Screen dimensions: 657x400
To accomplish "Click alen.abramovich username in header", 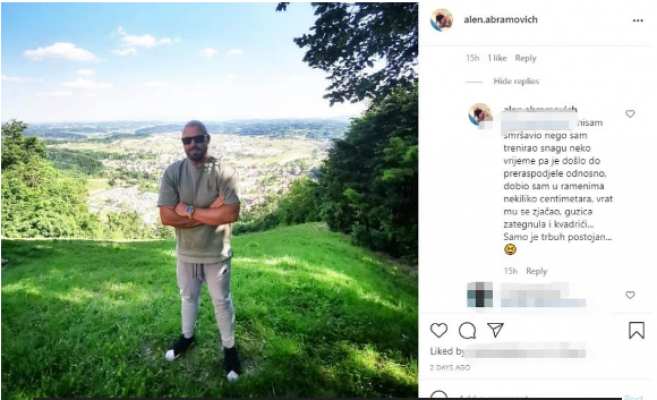I will [500, 20].
